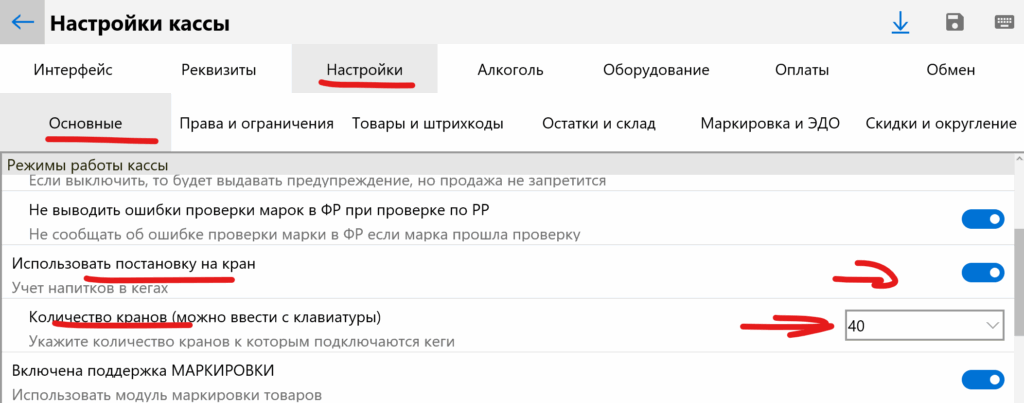The image size is (1024, 403).
Task: Switch to 'Маркировка и ЭДО' sub-tab
Action: 770,124
